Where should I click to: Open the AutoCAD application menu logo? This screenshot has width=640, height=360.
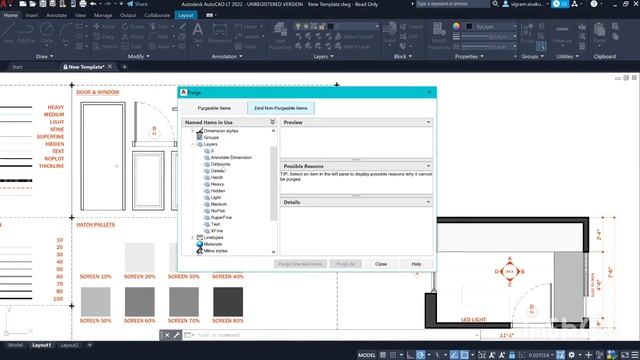coord(5,4)
